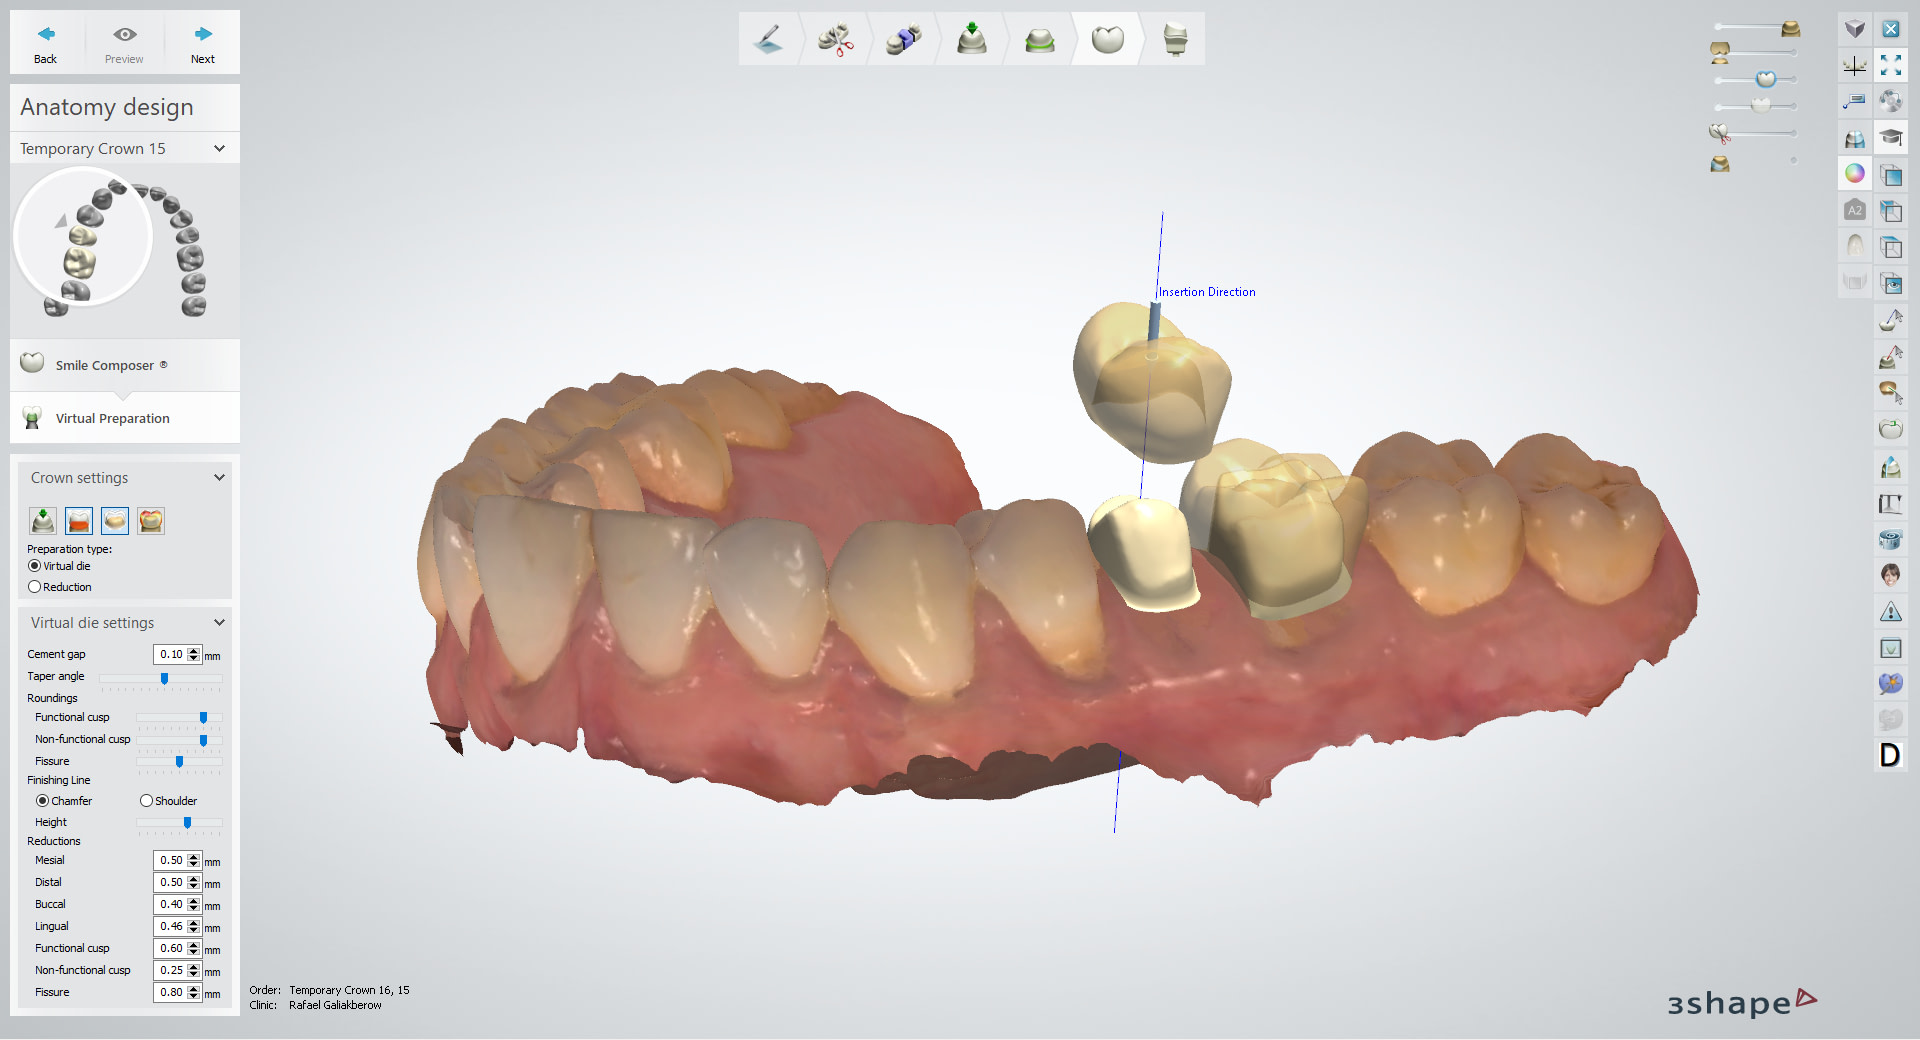Open the Smile Composer panel
Image resolution: width=1920 pixels, height=1040 pixels.
(x=110, y=365)
